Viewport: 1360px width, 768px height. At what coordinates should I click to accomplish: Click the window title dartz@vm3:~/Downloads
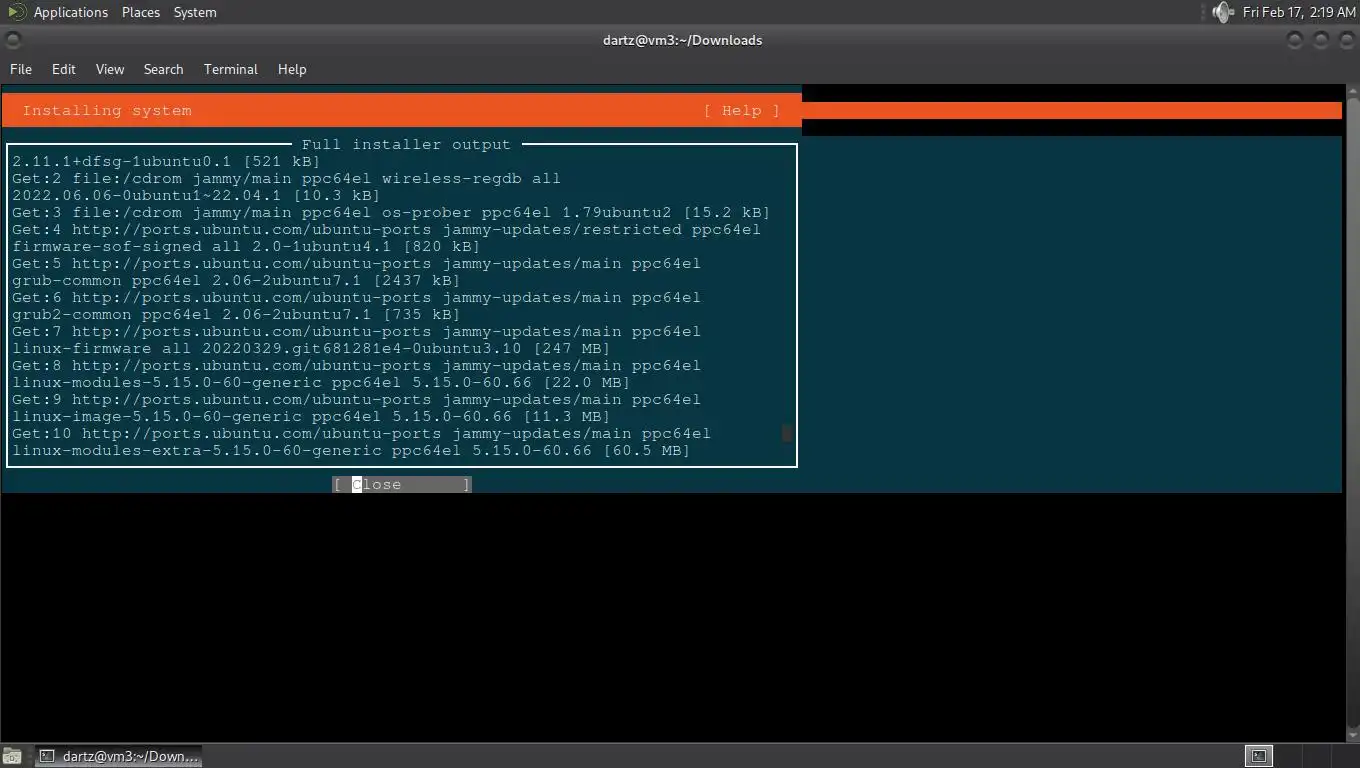click(683, 40)
